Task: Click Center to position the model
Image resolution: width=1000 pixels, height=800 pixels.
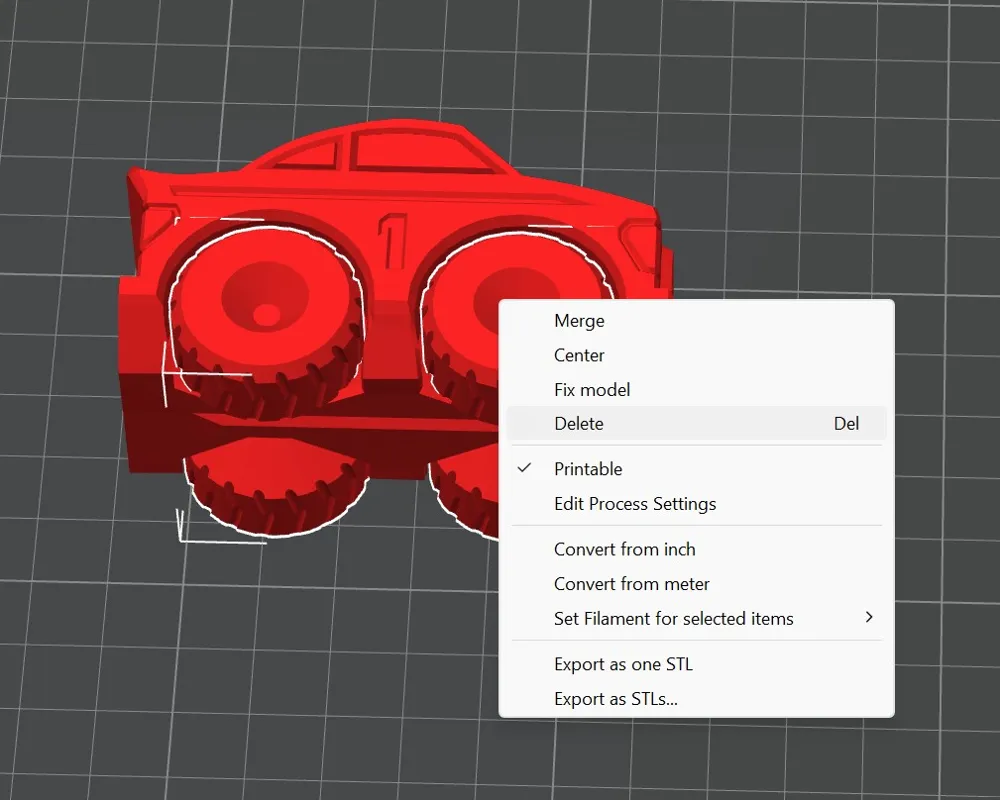Action: (x=578, y=355)
